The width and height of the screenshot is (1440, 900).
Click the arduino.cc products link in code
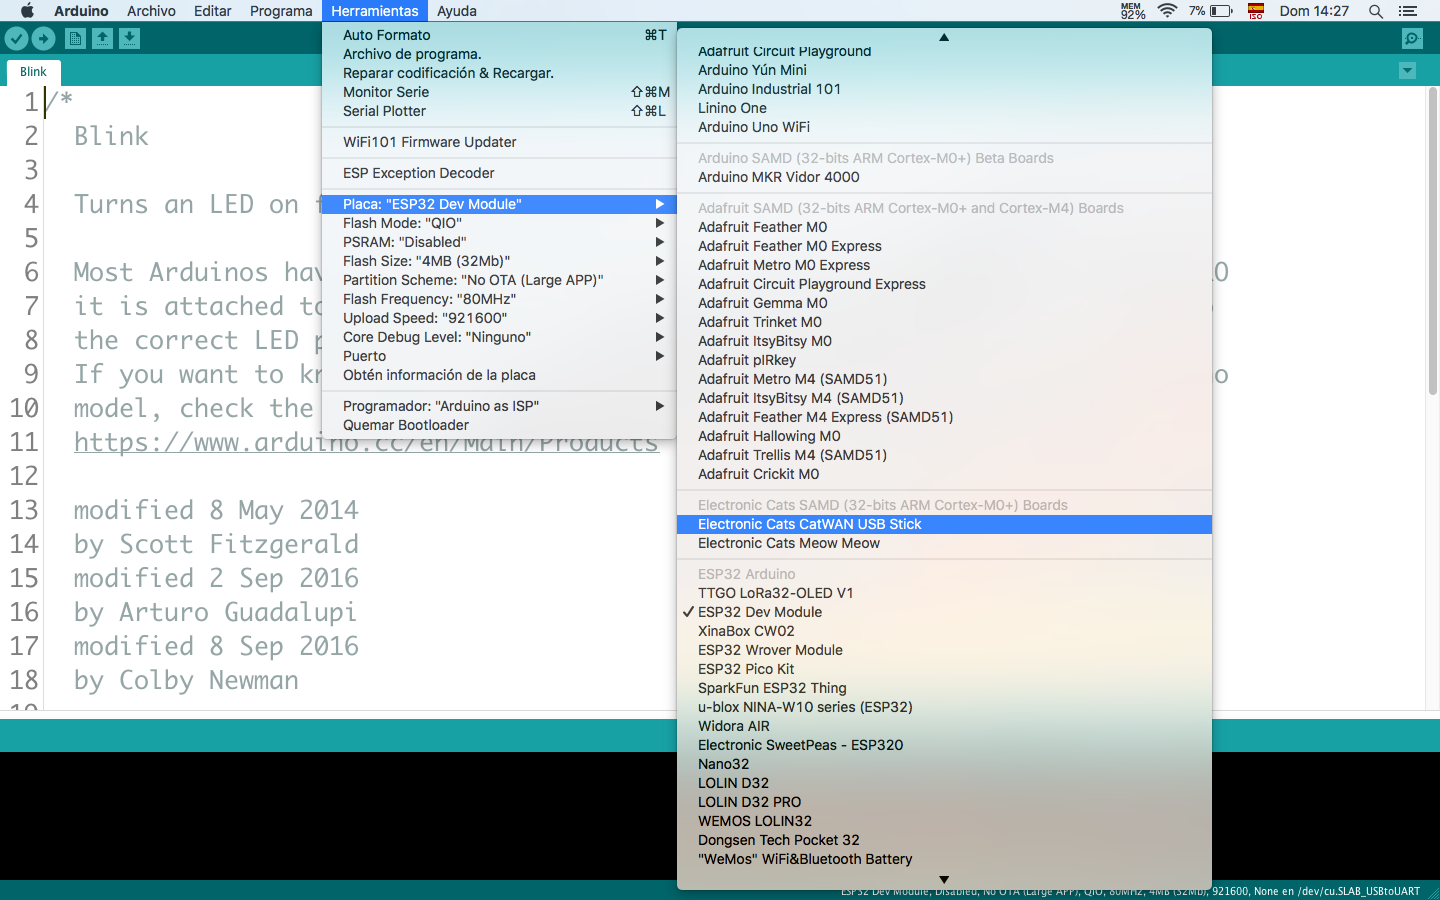pos(366,443)
